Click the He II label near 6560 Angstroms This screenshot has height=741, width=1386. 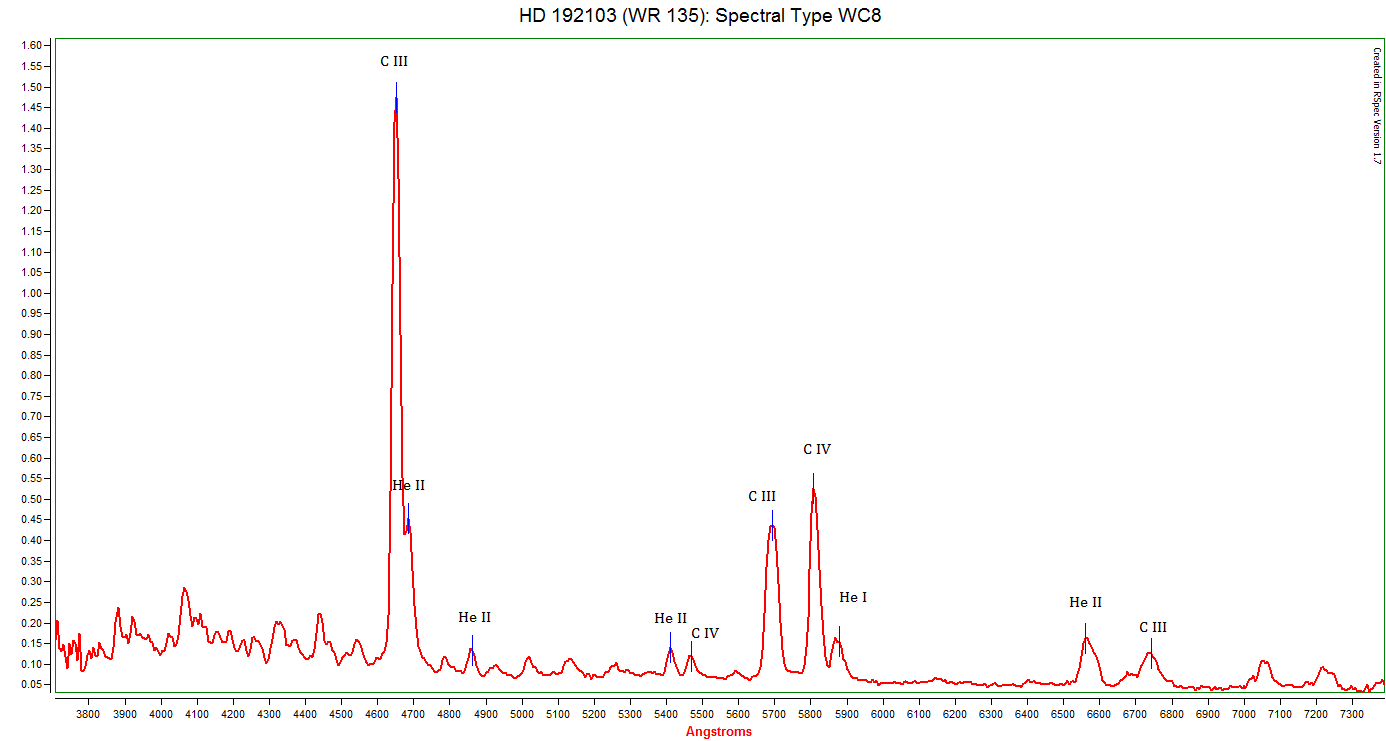[1086, 603]
